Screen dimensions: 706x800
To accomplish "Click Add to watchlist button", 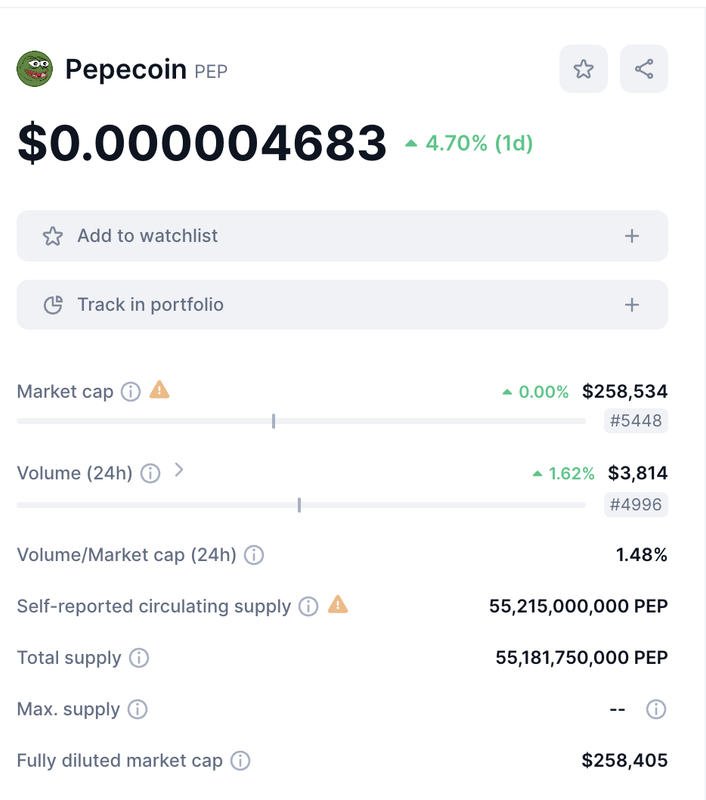I will pyautogui.click(x=342, y=236).
